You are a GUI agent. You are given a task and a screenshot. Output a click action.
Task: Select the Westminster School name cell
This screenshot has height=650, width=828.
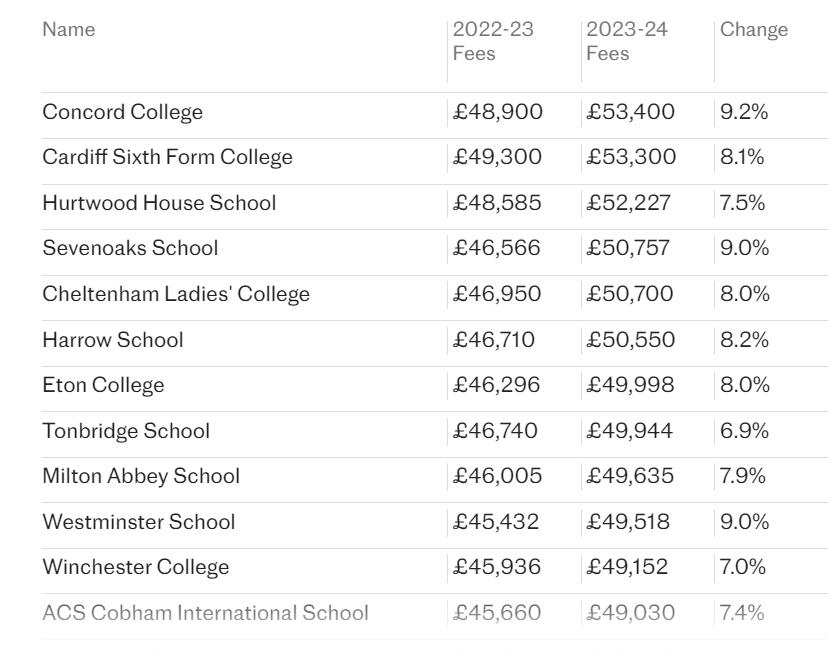pyautogui.click(x=139, y=522)
